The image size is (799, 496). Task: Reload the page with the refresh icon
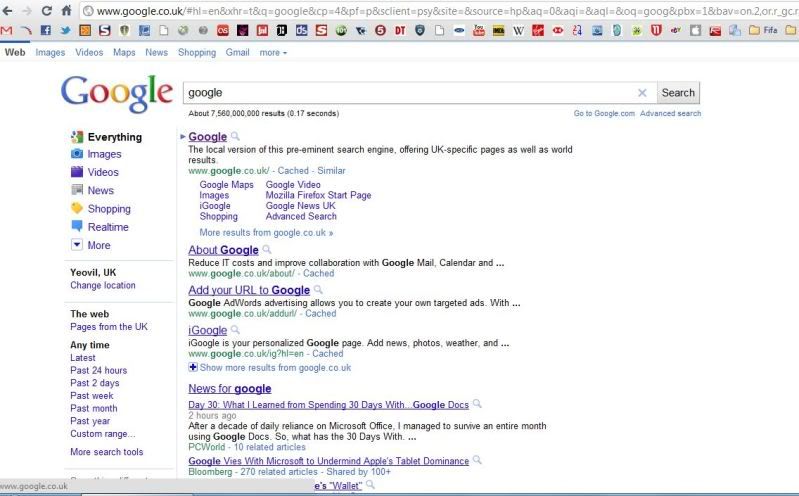pyautogui.click(x=46, y=10)
